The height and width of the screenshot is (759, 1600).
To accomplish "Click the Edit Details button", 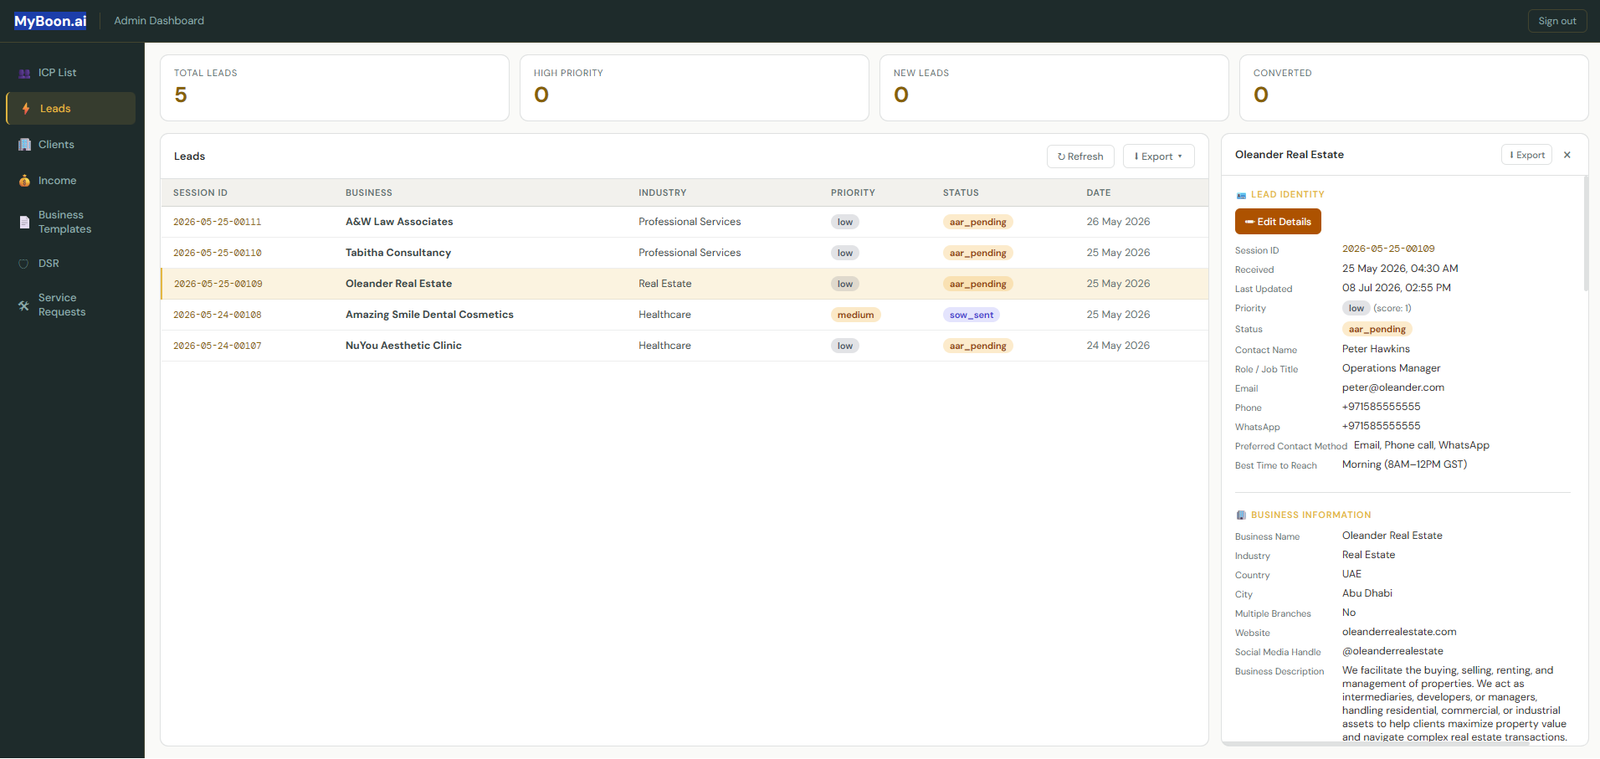I will click(1278, 222).
